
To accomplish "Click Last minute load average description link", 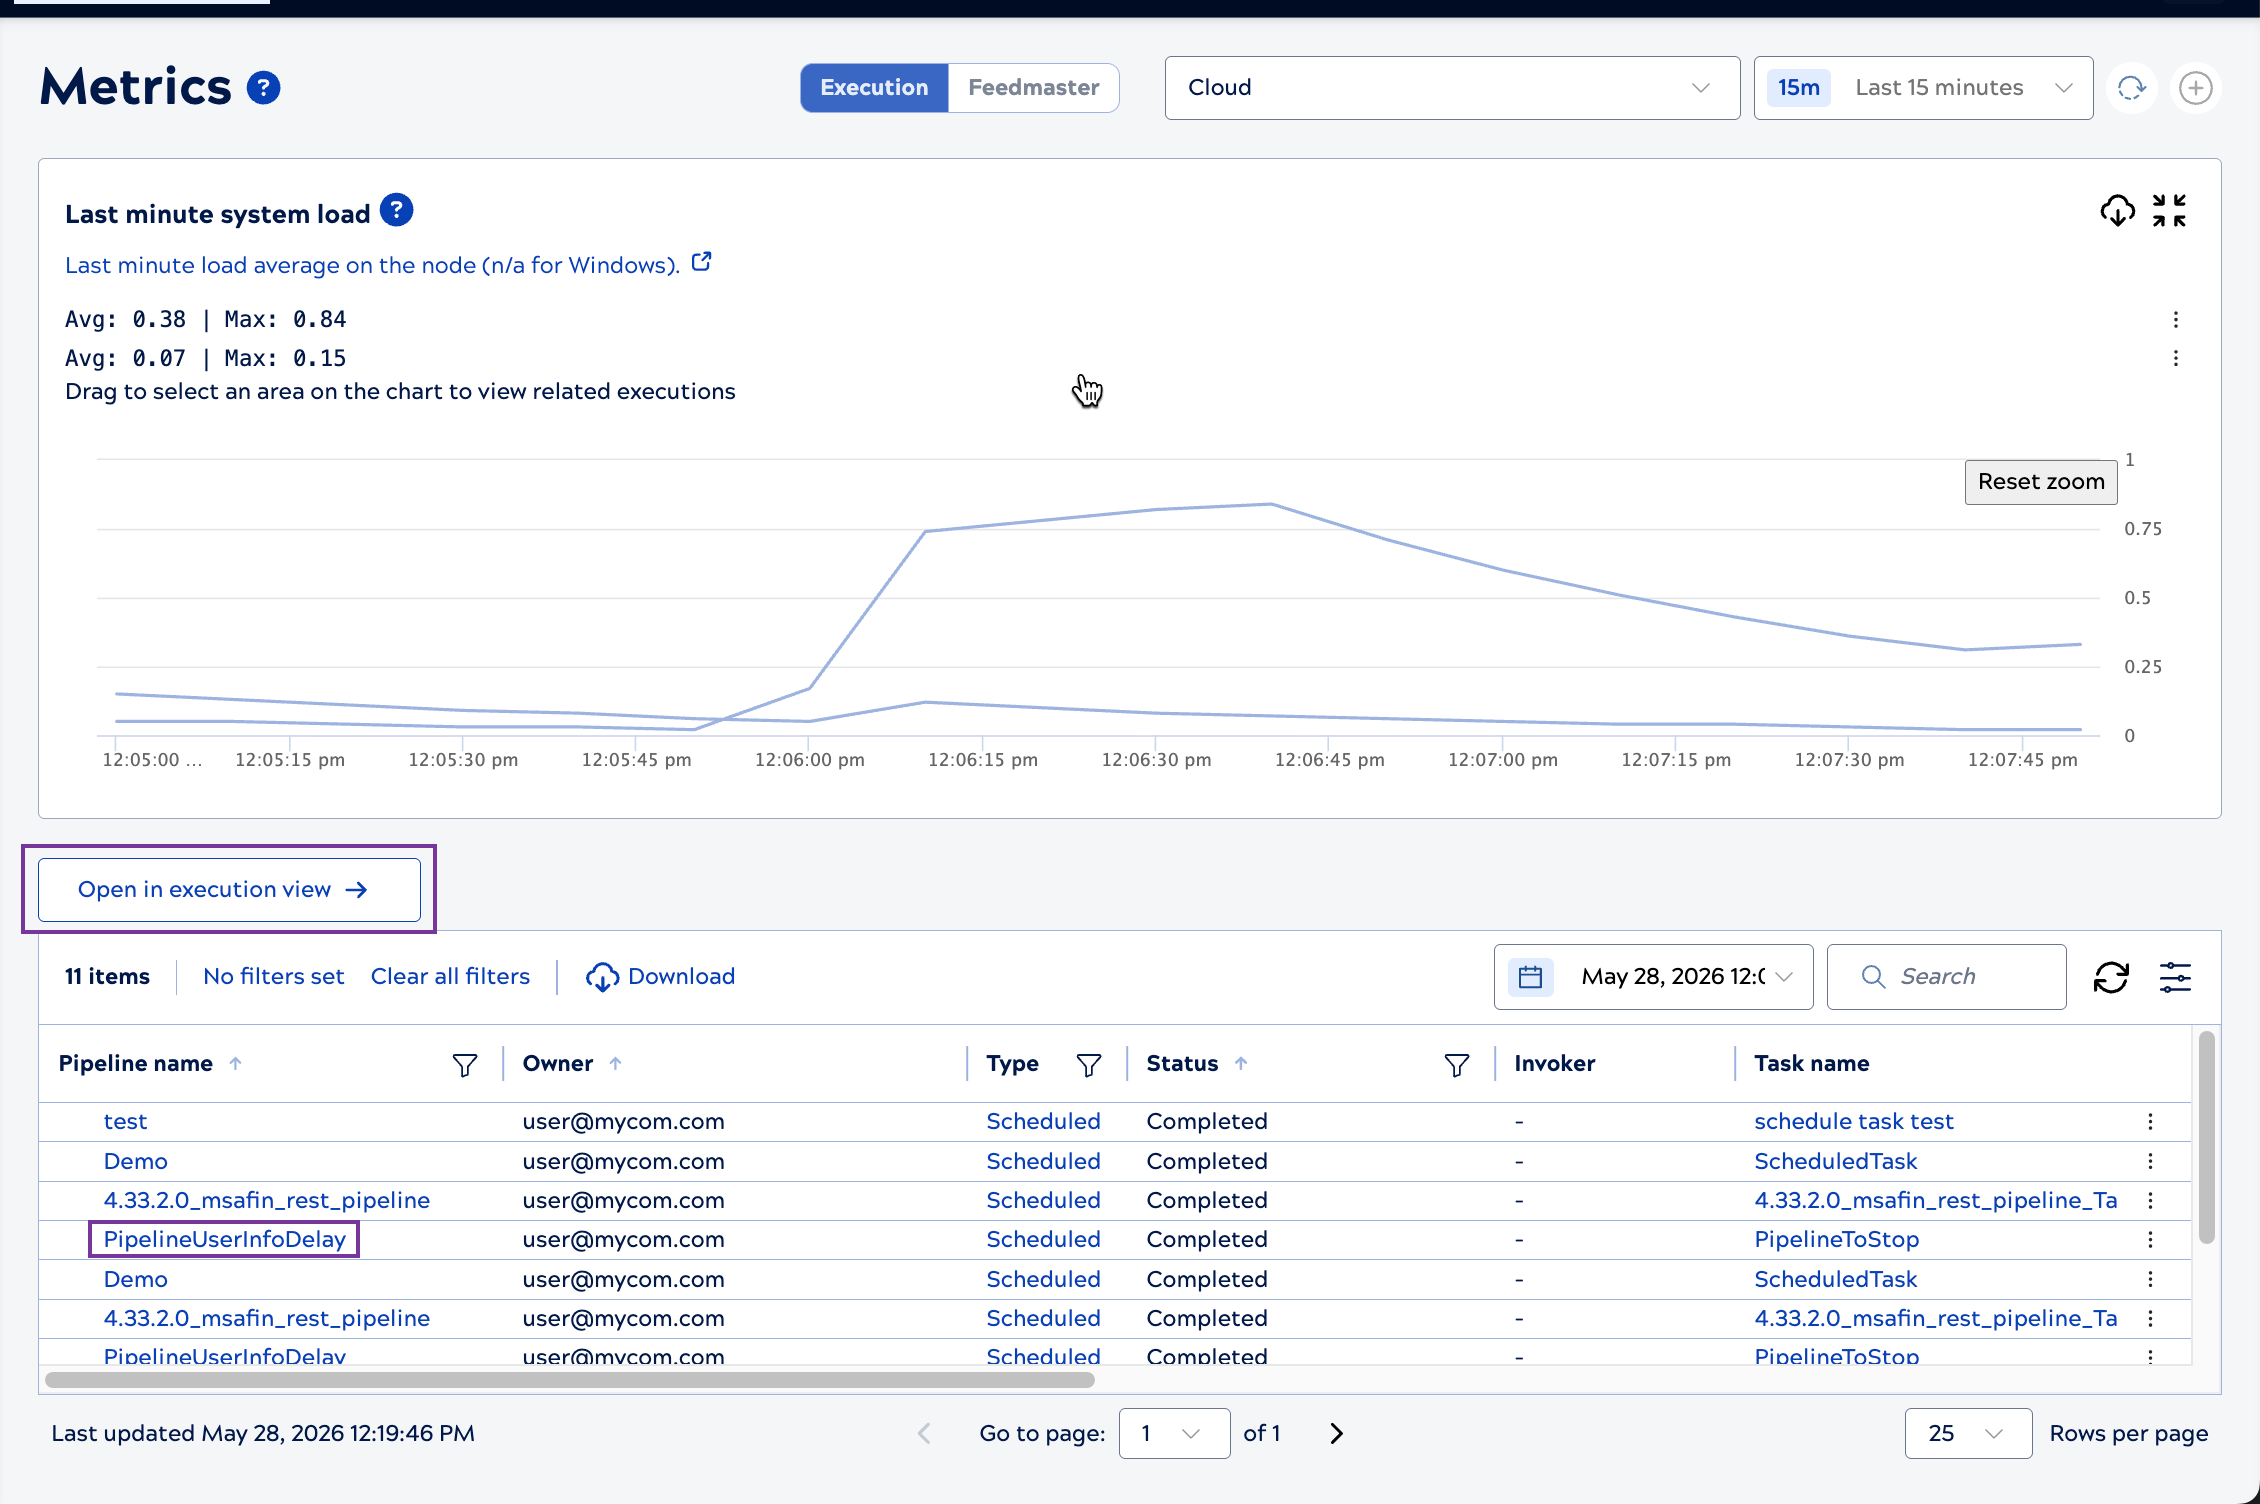I will coord(372,265).
